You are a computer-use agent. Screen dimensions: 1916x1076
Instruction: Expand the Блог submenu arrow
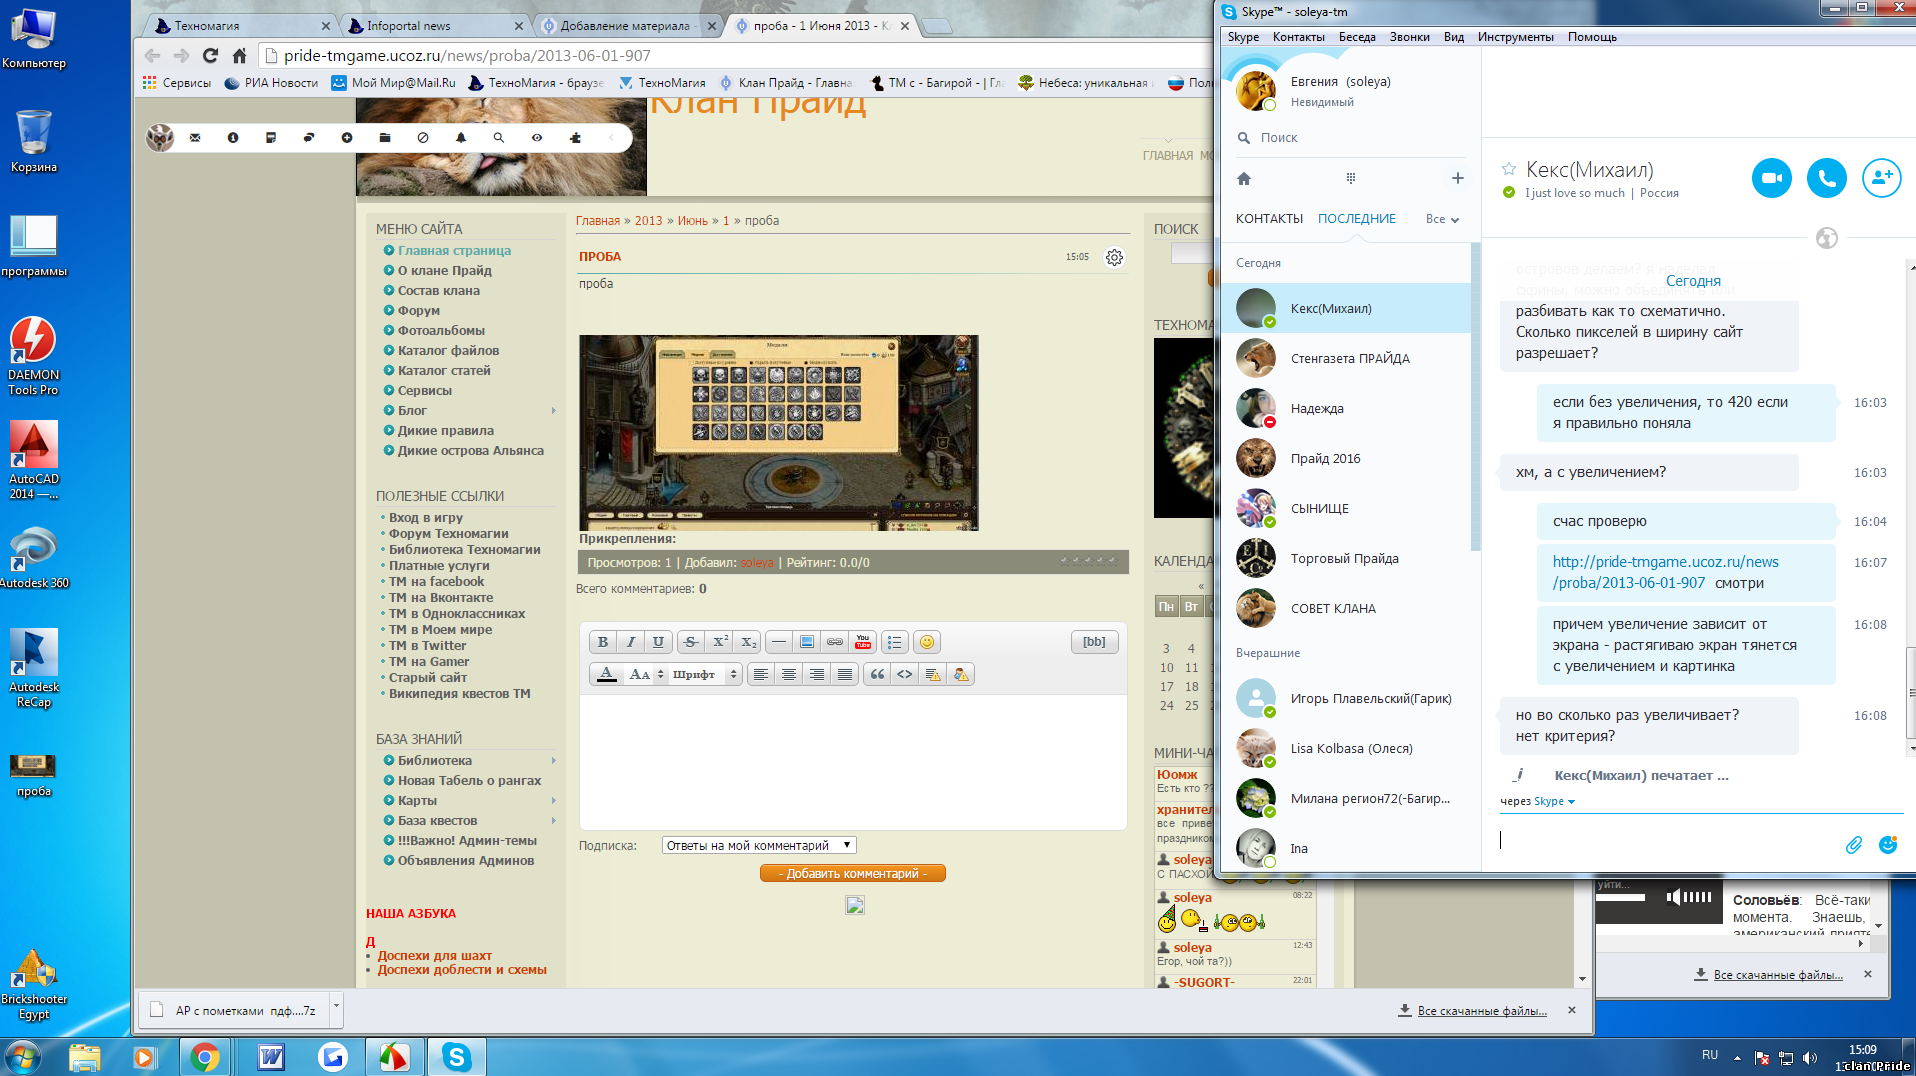[x=553, y=411]
